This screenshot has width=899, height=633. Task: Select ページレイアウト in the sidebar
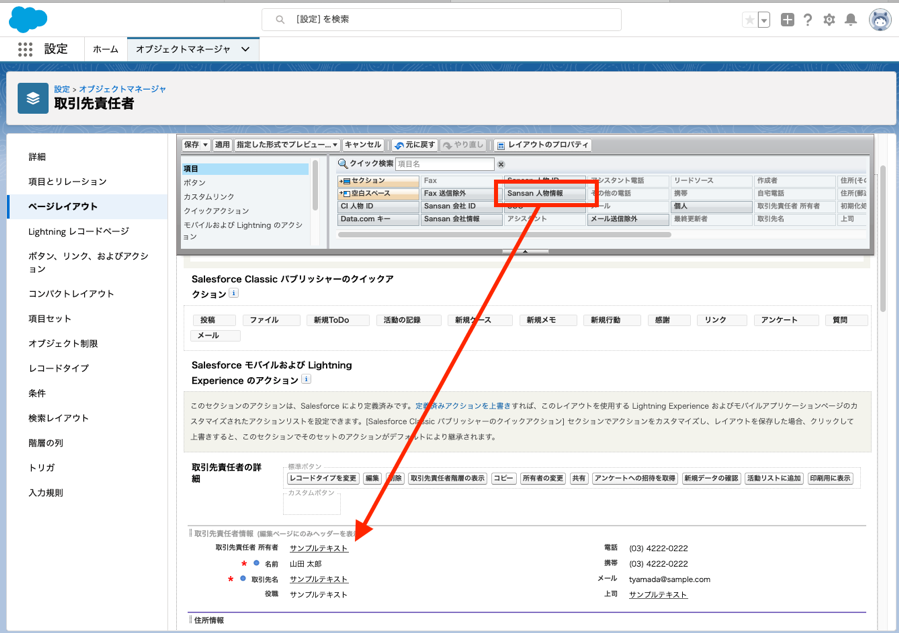tap(88, 206)
